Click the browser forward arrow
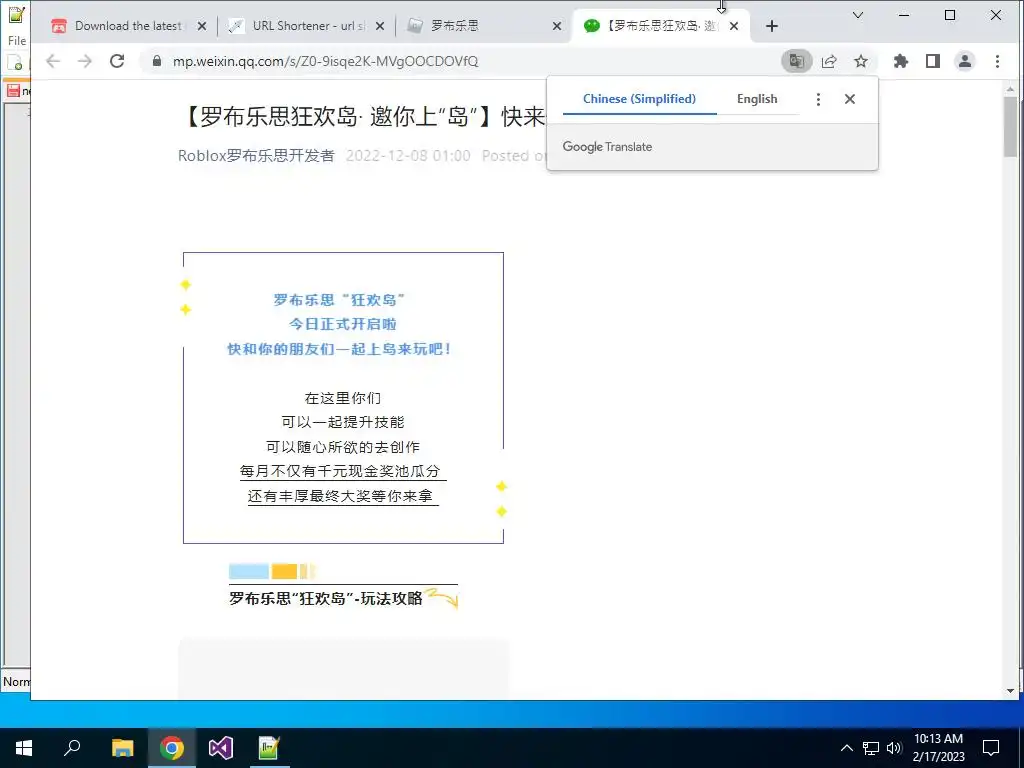Viewport: 1024px width, 768px height. (x=85, y=61)
